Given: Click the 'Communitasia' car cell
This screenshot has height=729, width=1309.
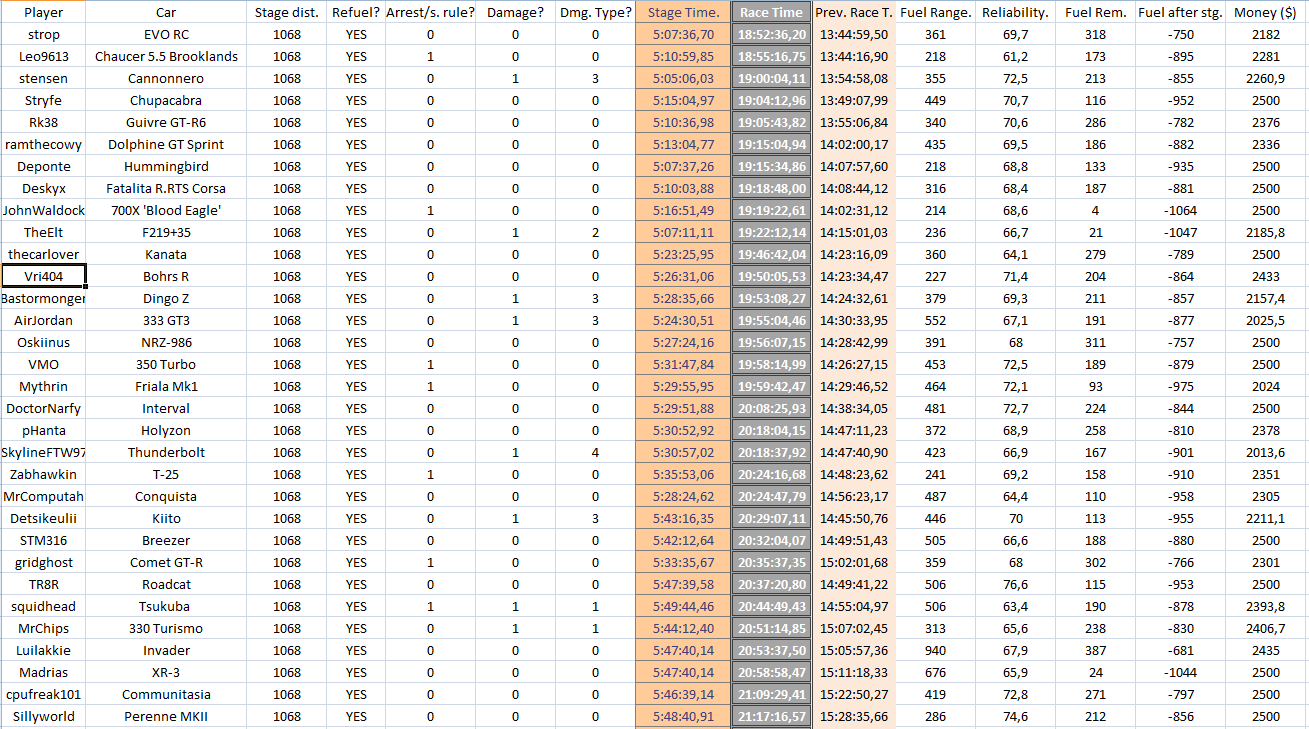Looking at the screenshot, I should coord(166,694).
